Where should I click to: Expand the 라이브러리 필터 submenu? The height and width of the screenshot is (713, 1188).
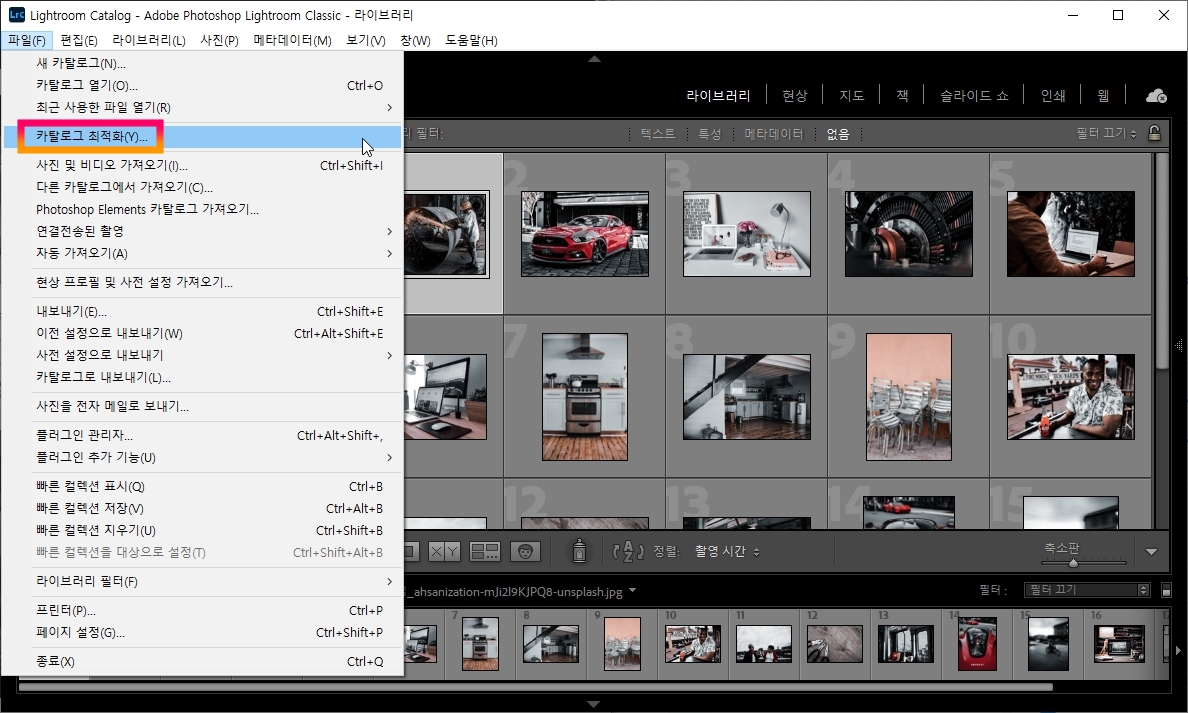202,581
